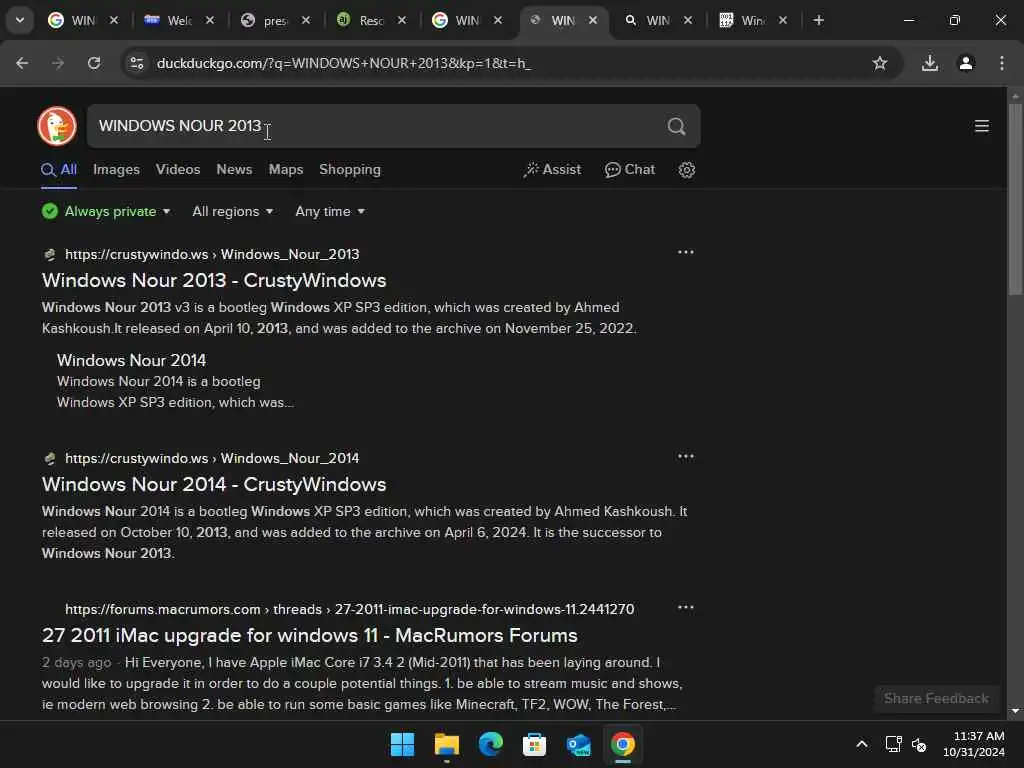Close the 'Resc' tab

coord(402,20)
